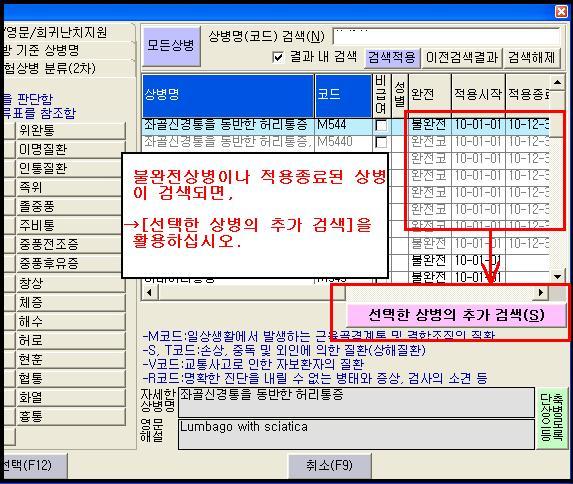573x484 pixels.
Task: Click the table's vertical scroll up arrow
Action: [557, 82]
